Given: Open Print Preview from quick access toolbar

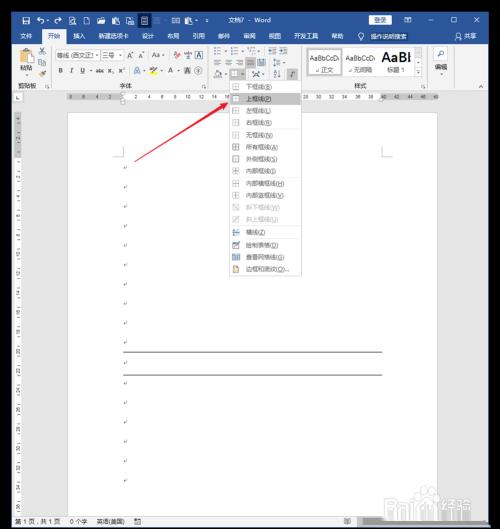Looking at the screenshot, I should coord(72,21).
